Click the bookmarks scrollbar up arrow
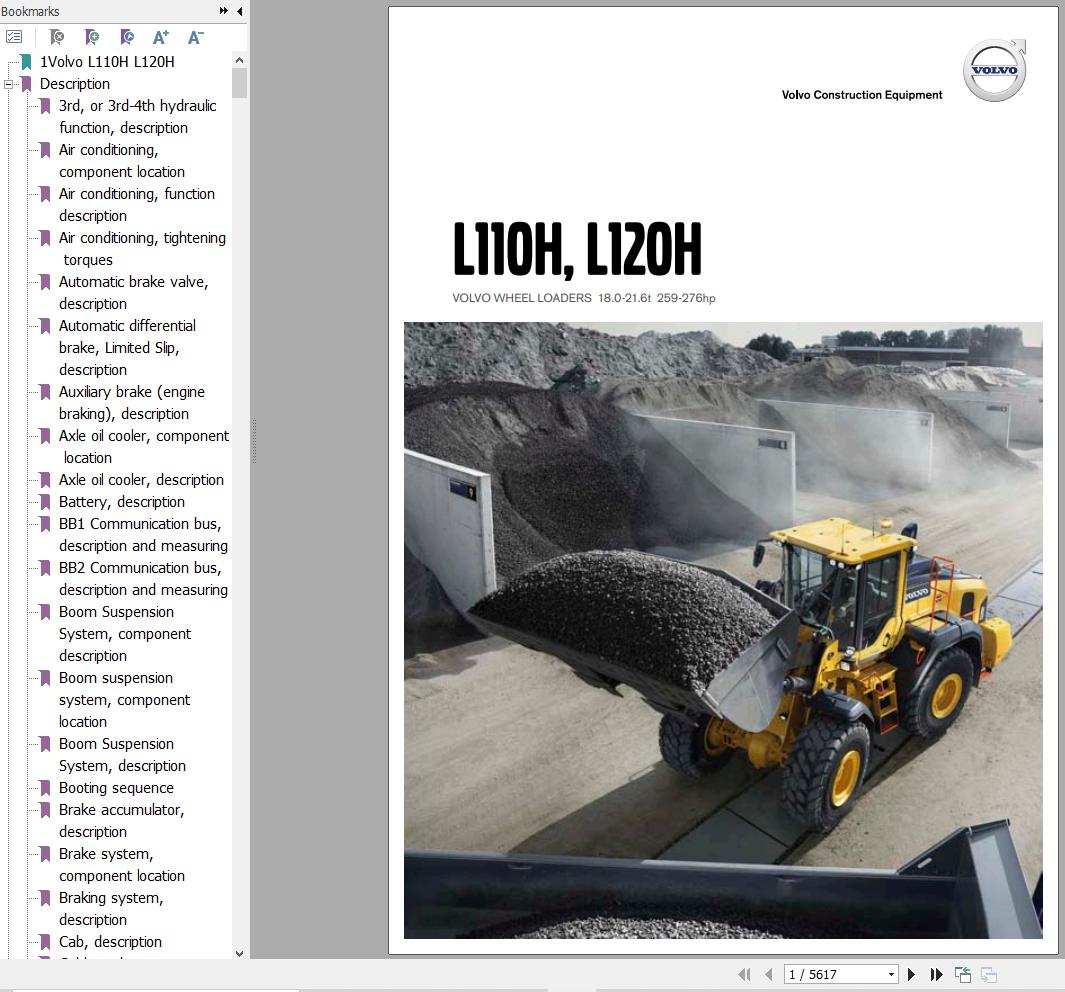Screen dimensions: 1065x992 tap(239, 60)
